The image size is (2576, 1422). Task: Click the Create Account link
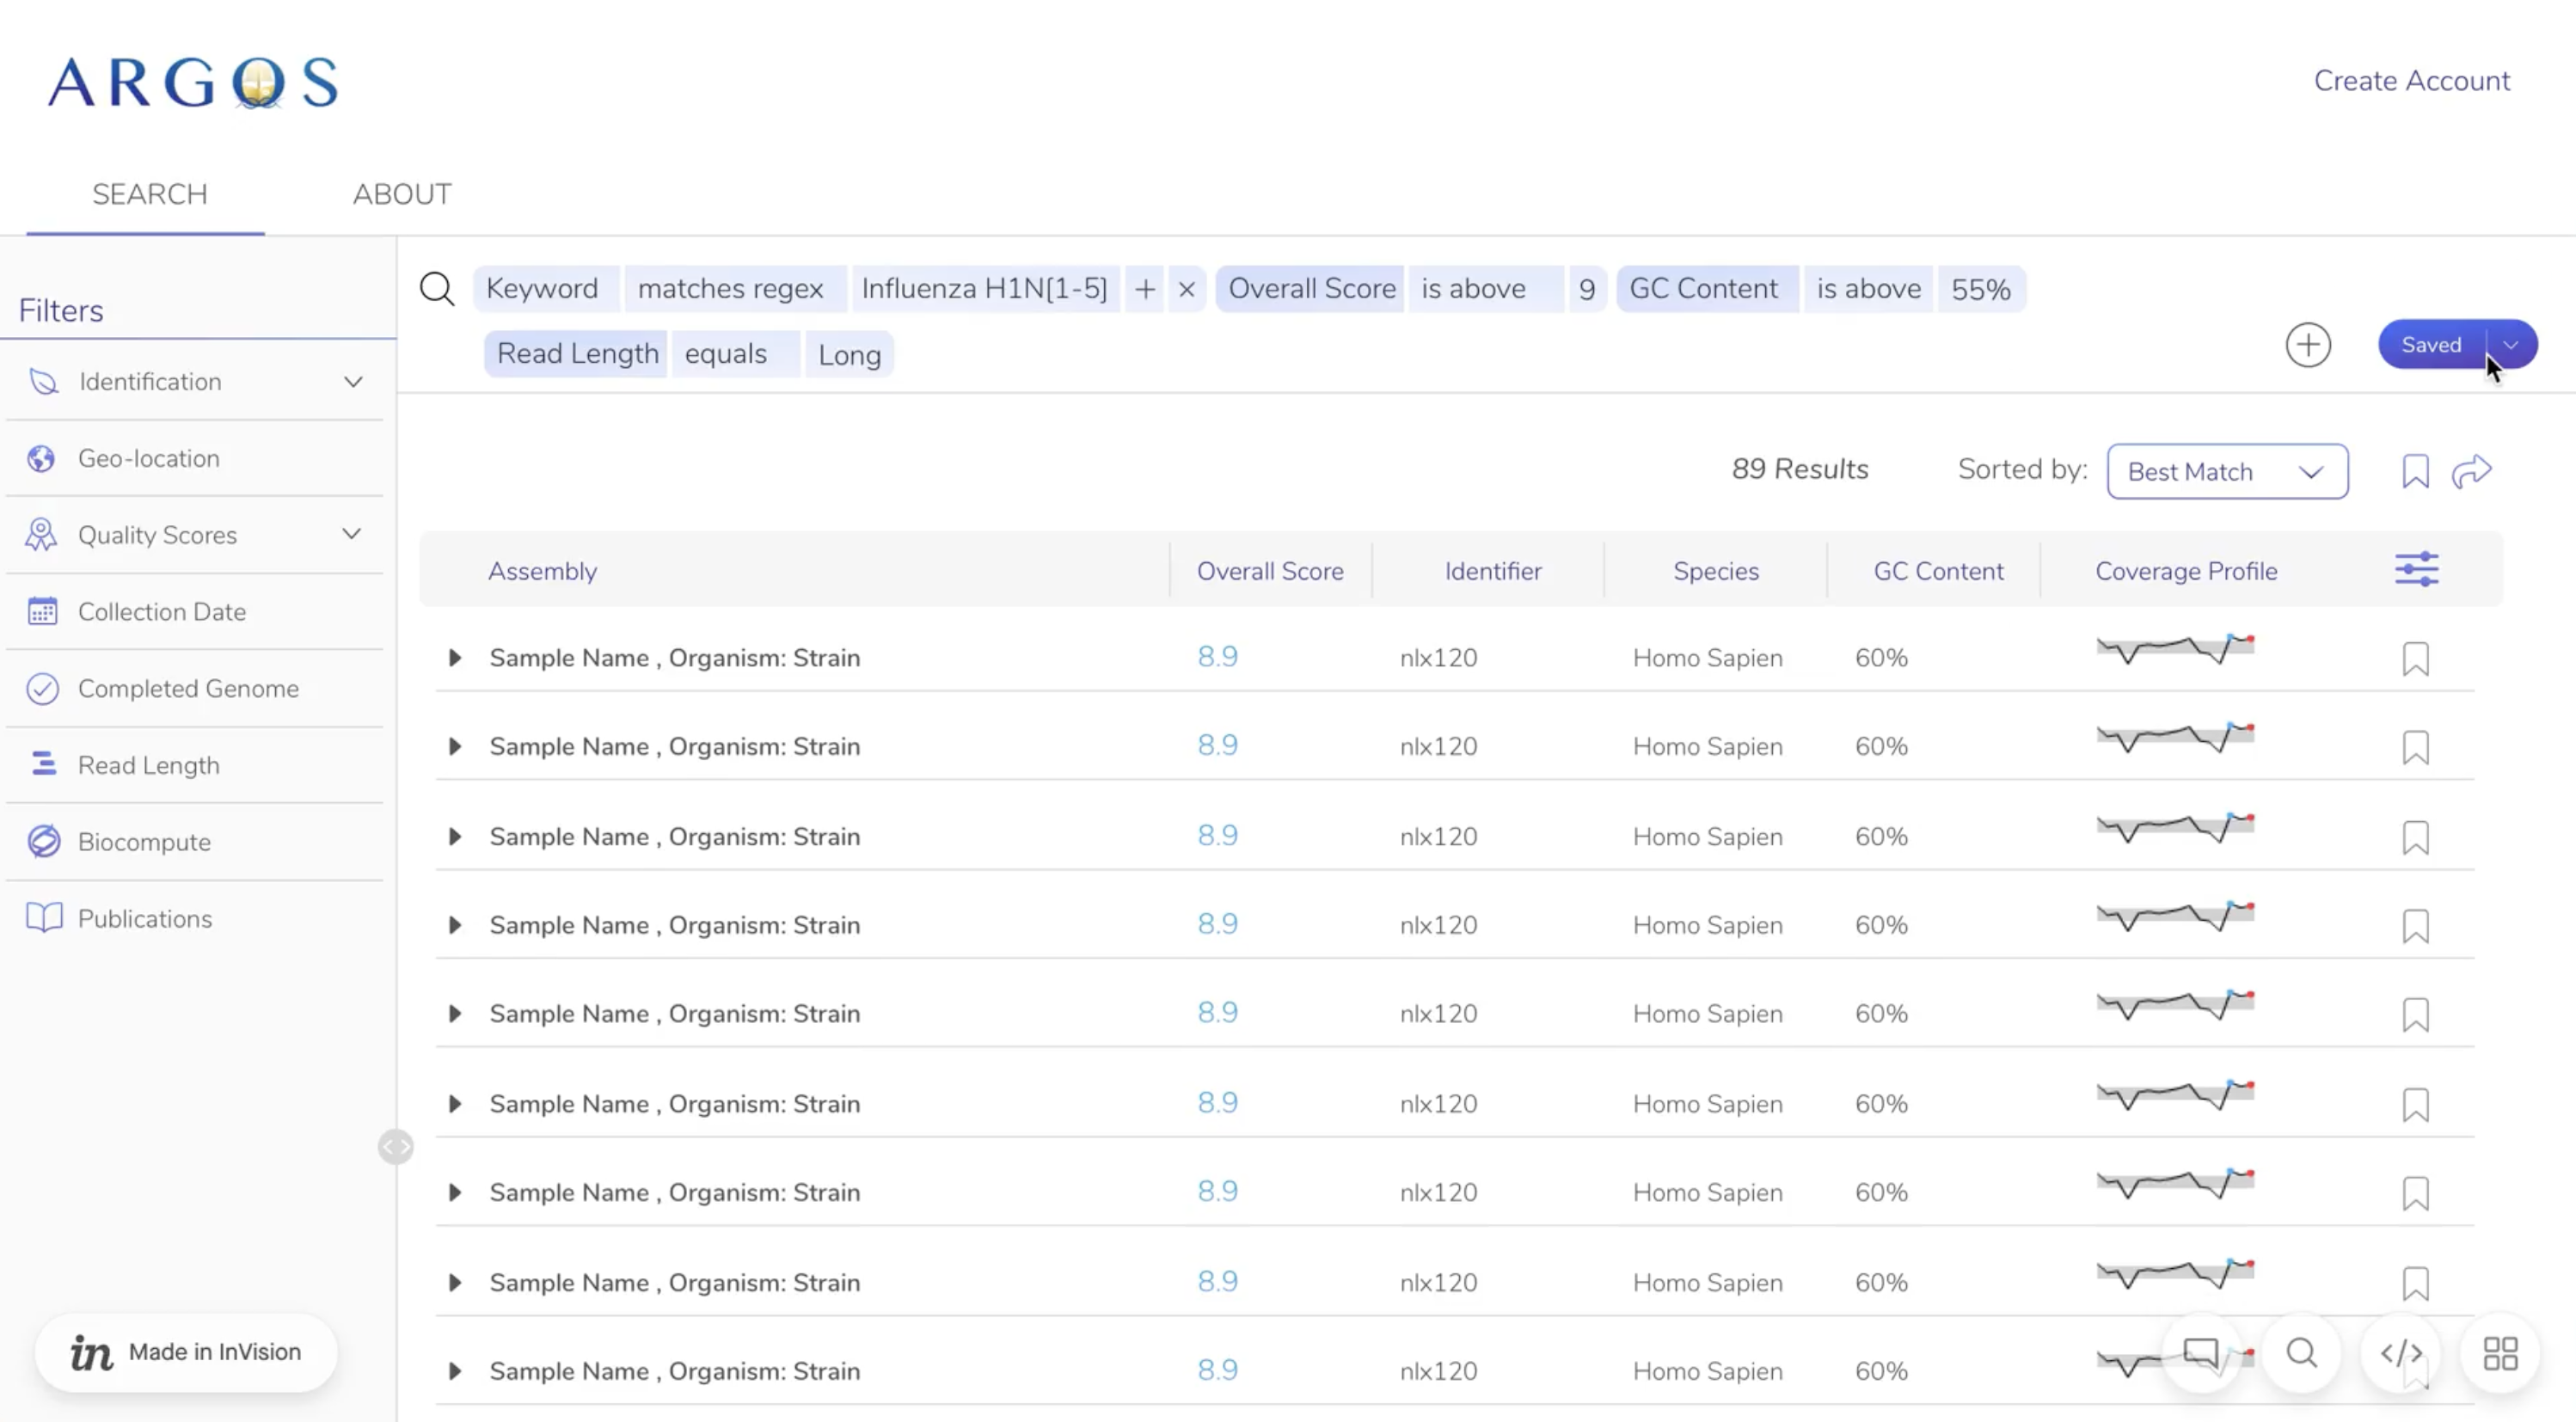point(2411,81)
